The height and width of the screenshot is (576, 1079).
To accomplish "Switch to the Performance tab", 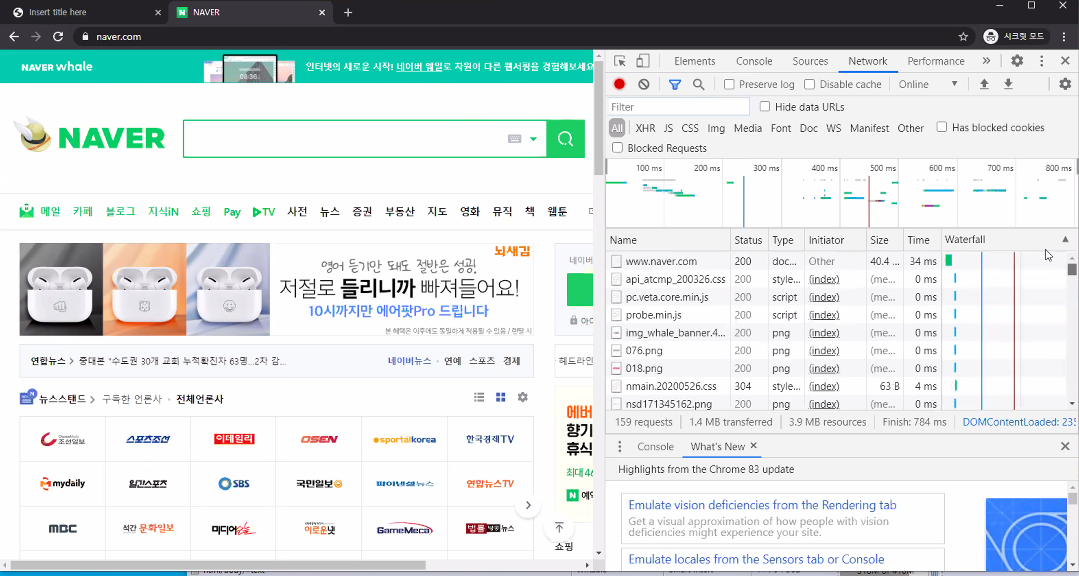I will tap(936, 61).
